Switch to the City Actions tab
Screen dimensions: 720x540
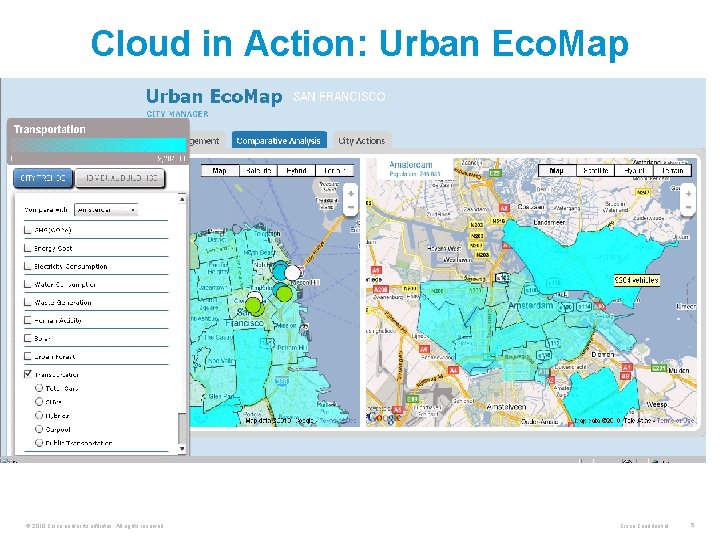tap(361, 141)
